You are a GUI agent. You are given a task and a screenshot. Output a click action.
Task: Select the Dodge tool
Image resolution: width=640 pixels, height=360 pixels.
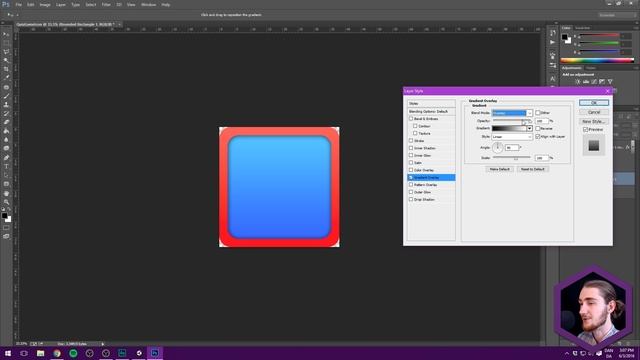click(x=6, y=148)
